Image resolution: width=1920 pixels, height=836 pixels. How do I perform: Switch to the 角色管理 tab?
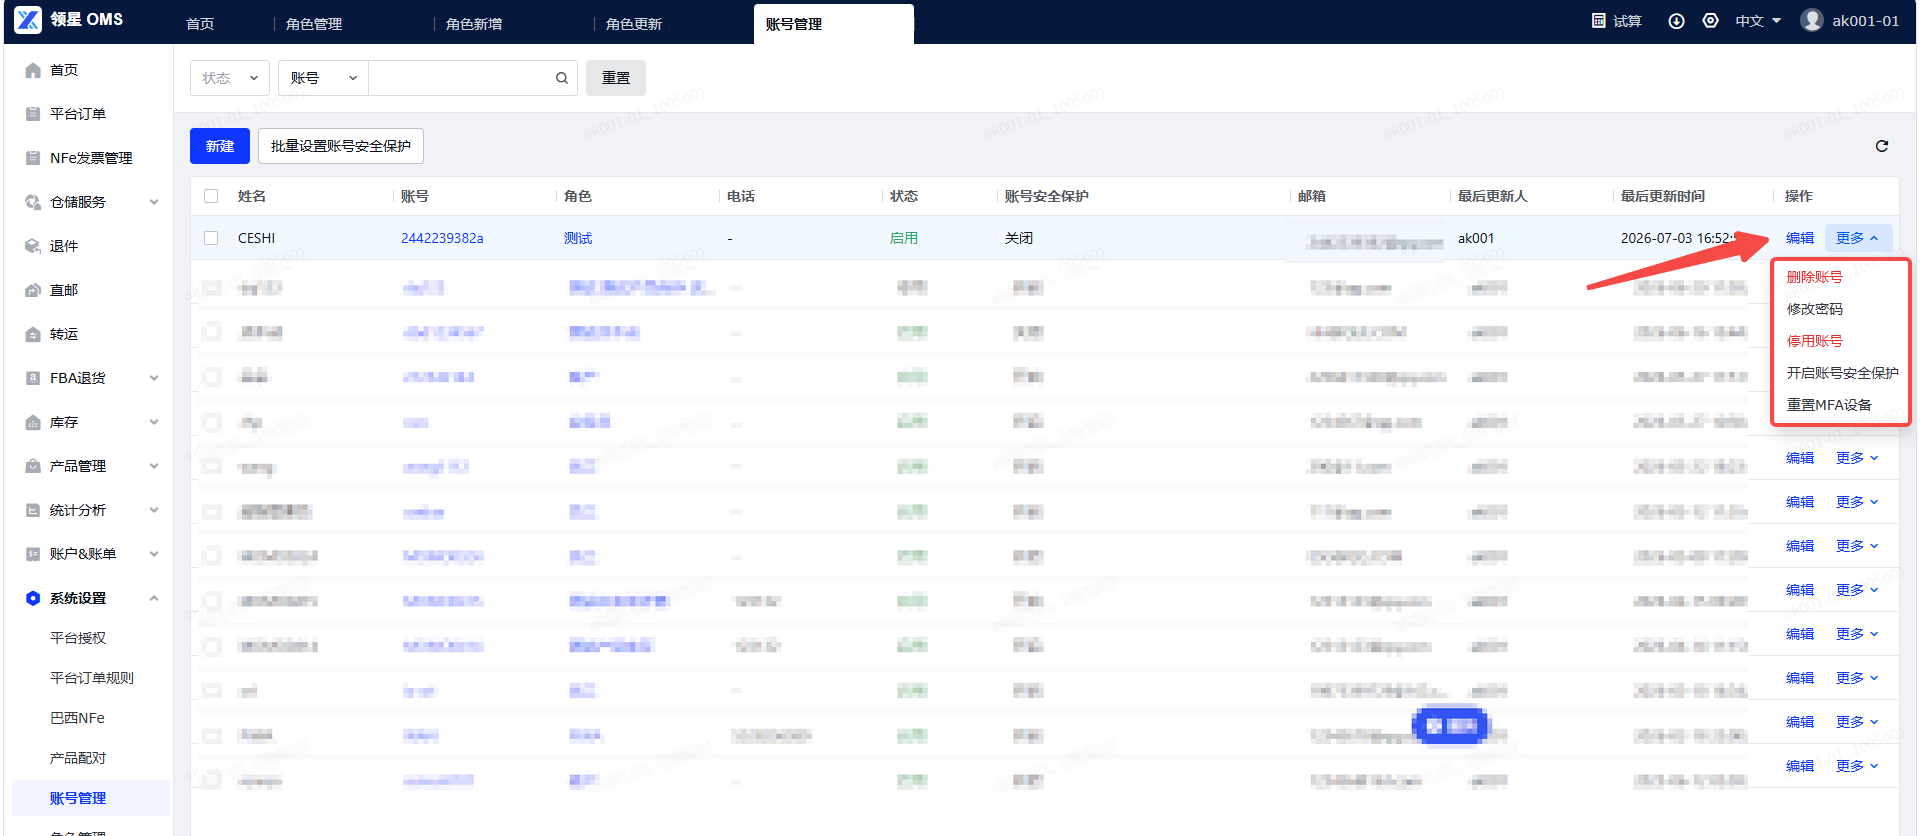tap(314, 24)
